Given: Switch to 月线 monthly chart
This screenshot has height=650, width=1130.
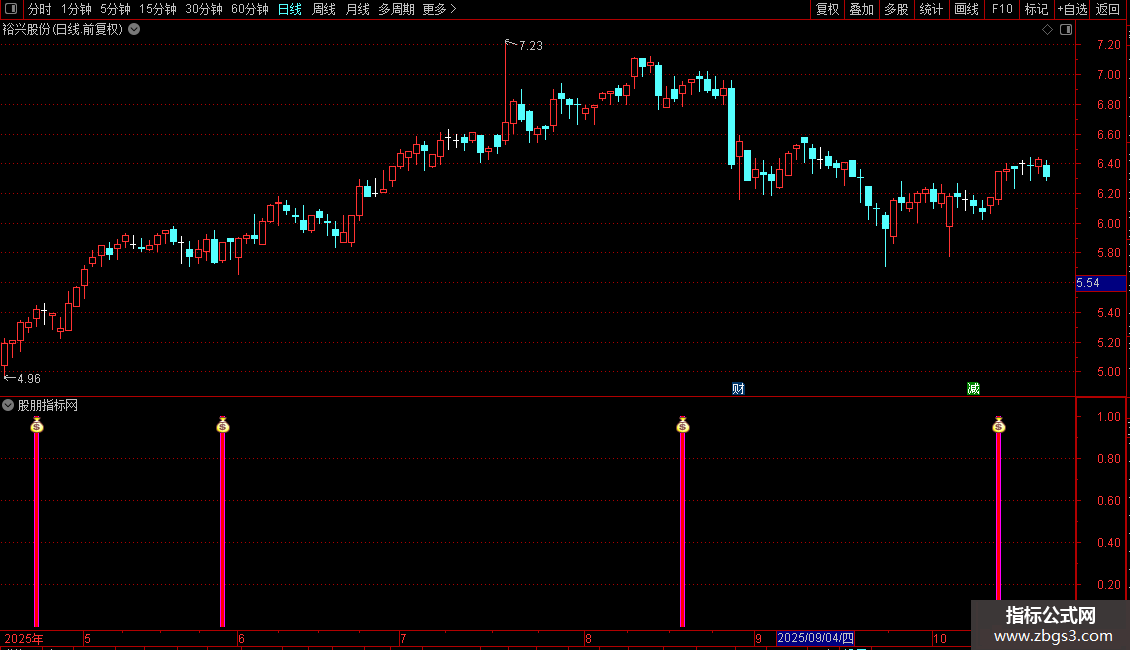Looking at the screenshot, I should [357, 9].
